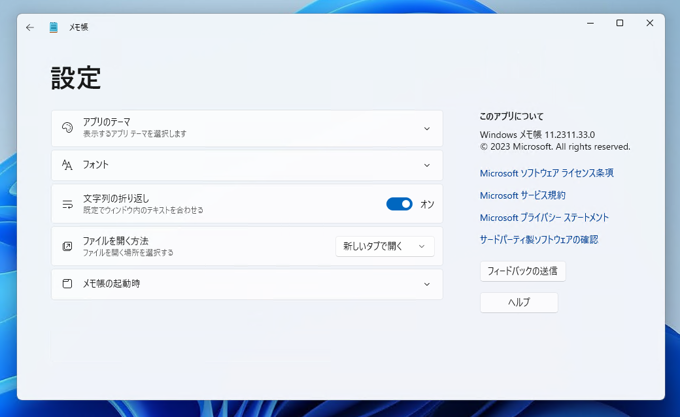Click the palette icon beside アプリのテーマ
Image resolution: width=680 pixels, height=417 pixels.
[x=67, y=127]
